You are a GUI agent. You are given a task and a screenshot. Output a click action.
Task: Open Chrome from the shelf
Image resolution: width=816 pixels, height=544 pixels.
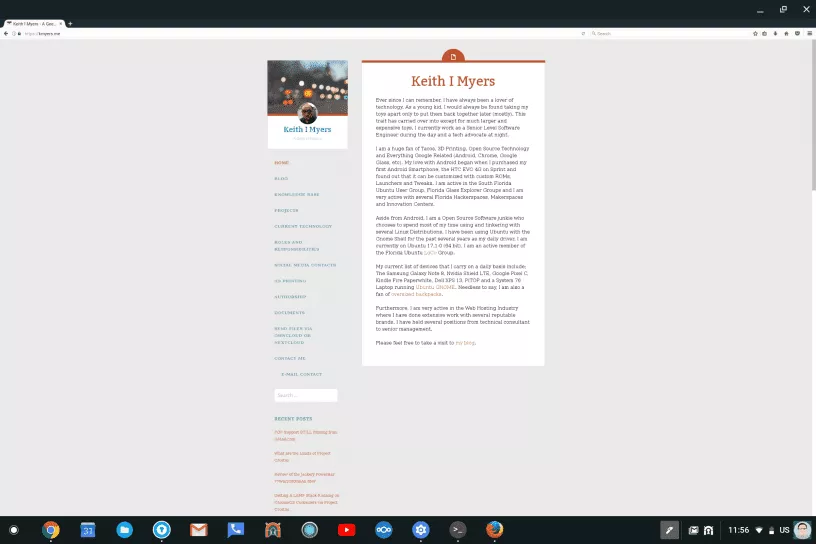point(51,529)
